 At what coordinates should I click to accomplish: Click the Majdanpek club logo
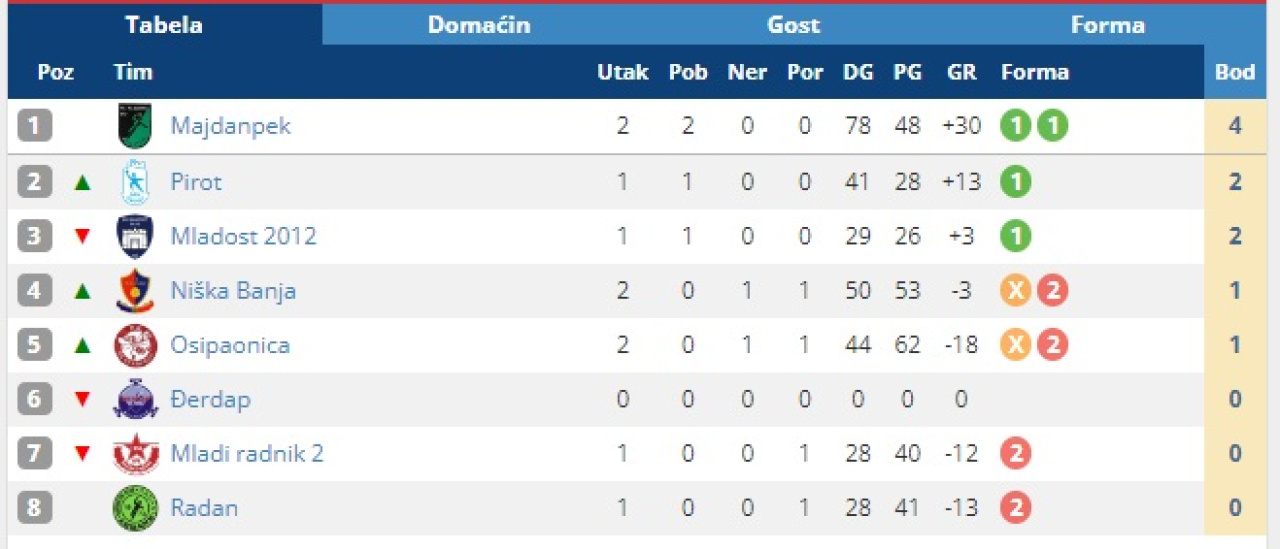click(x=135, y=126)
